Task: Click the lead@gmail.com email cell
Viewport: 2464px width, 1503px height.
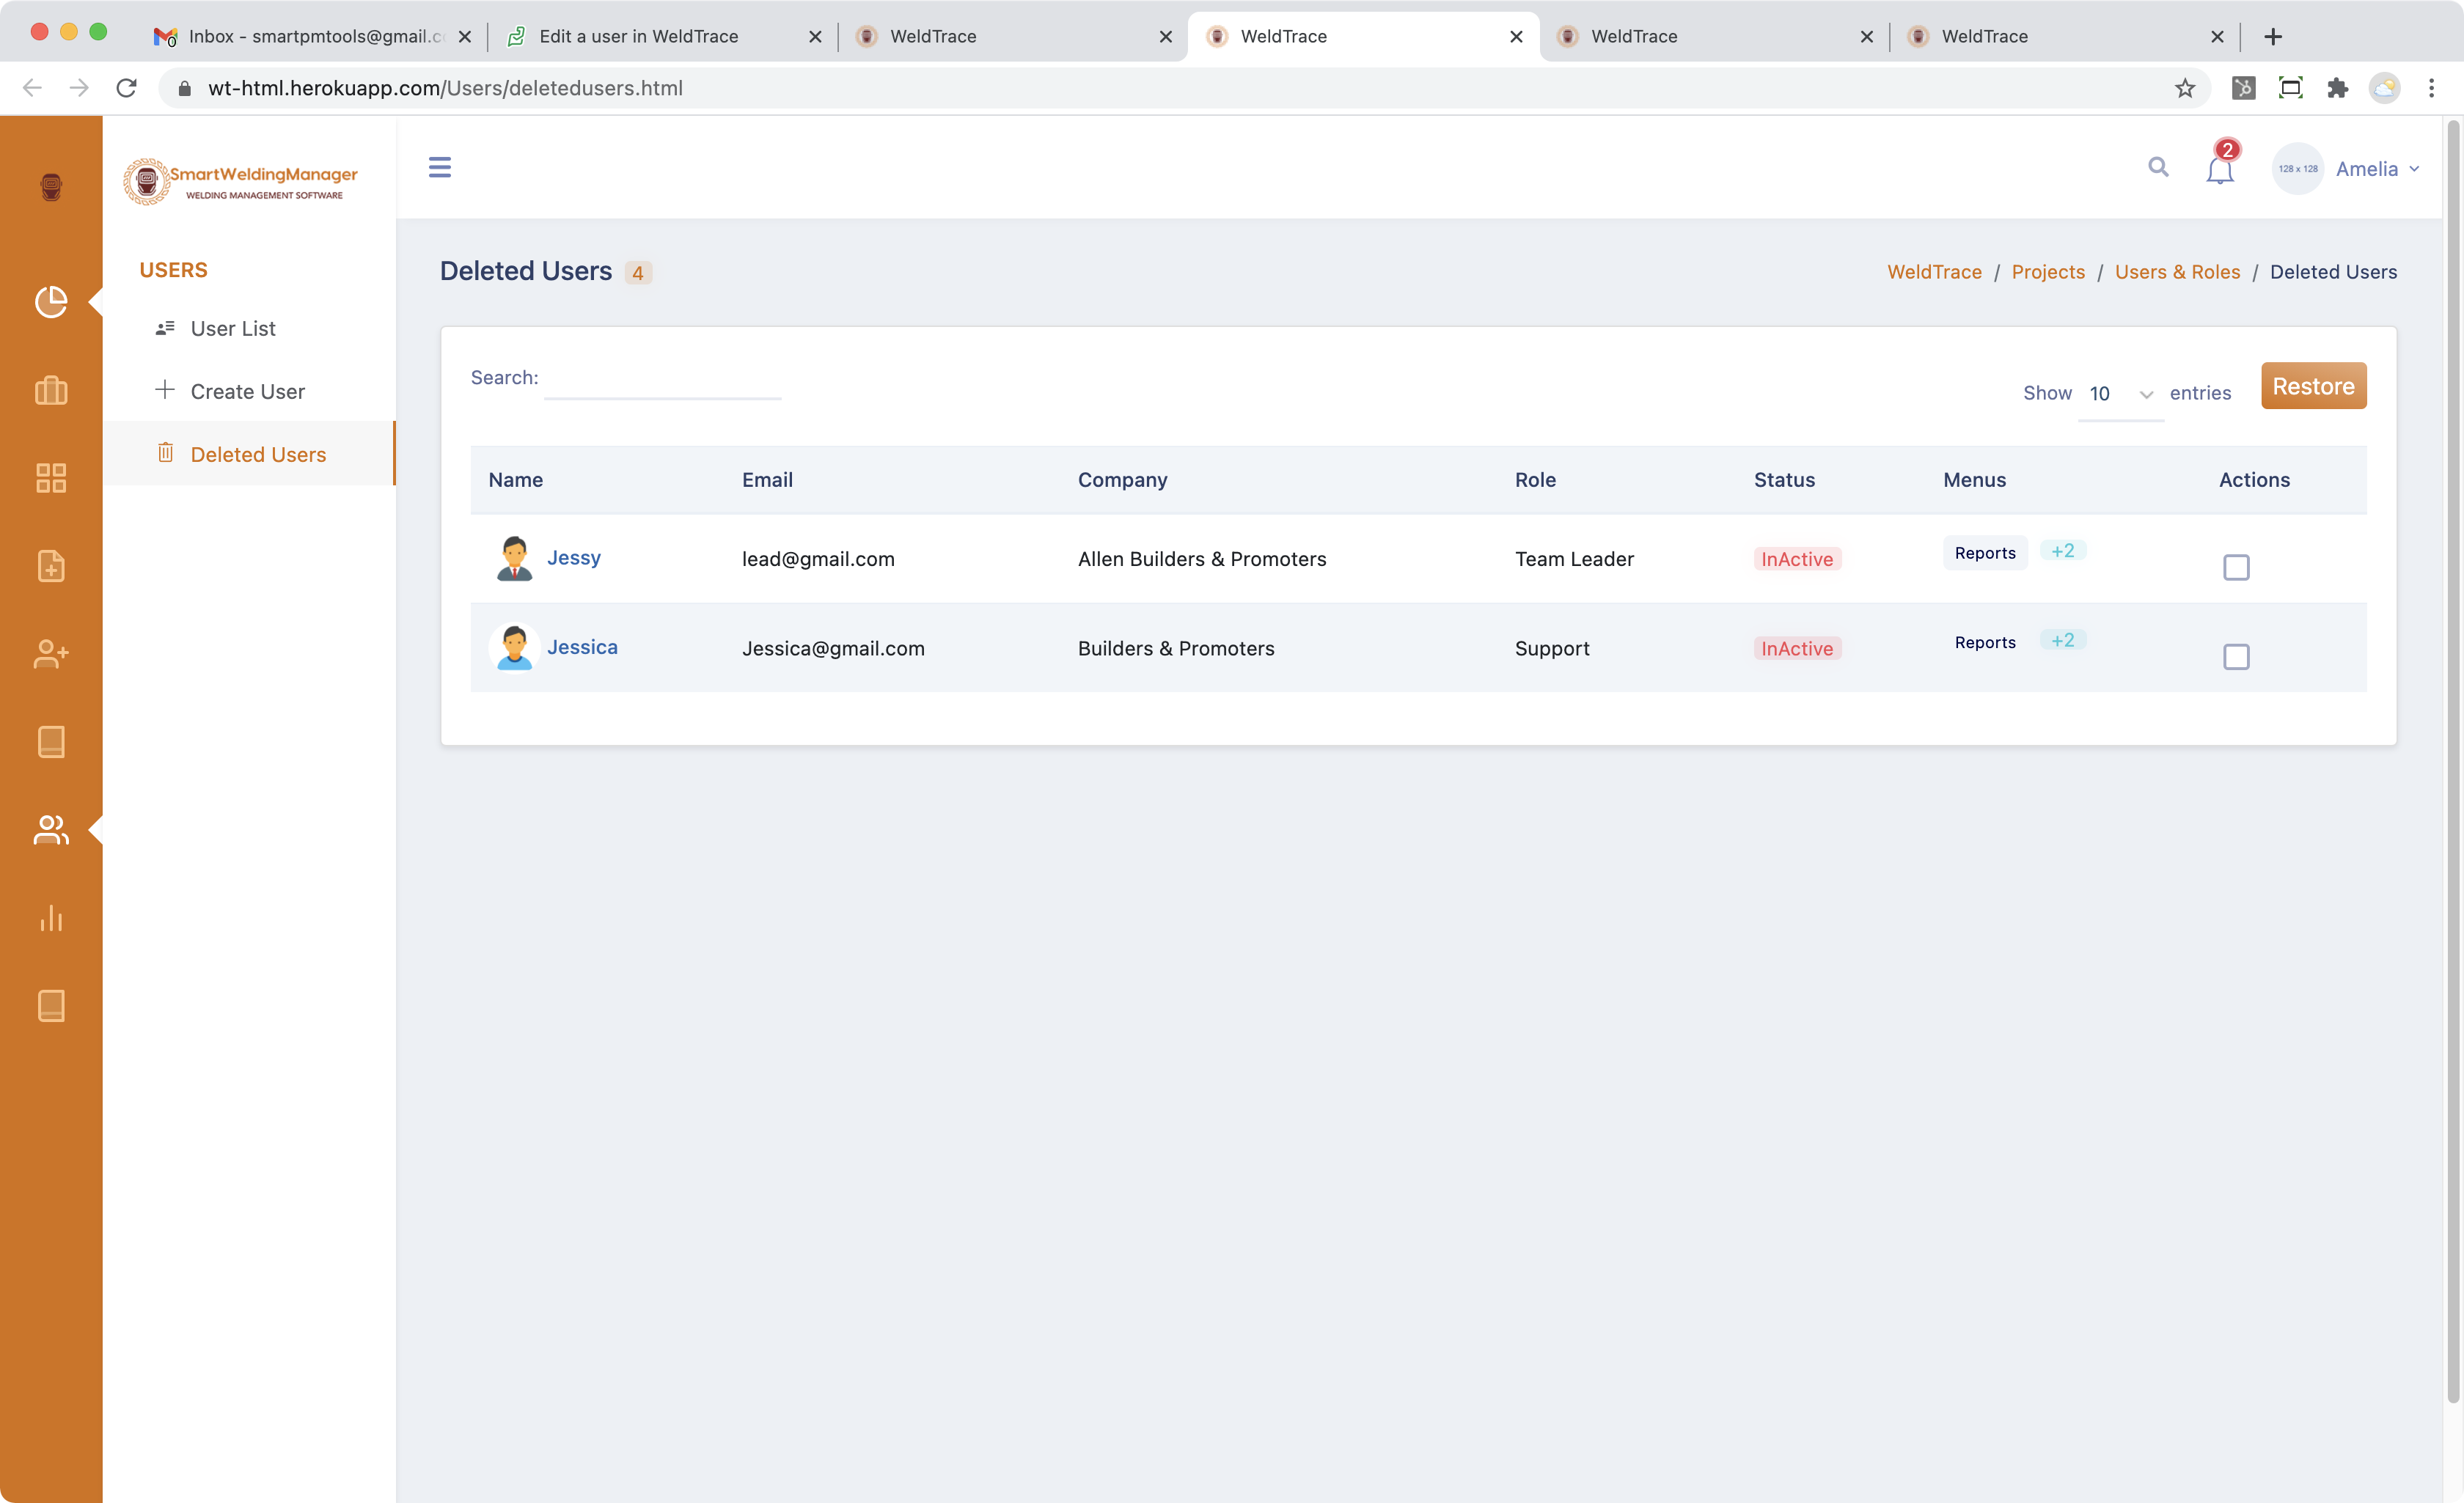Action: pyautogui.click(x=818, y=558)
